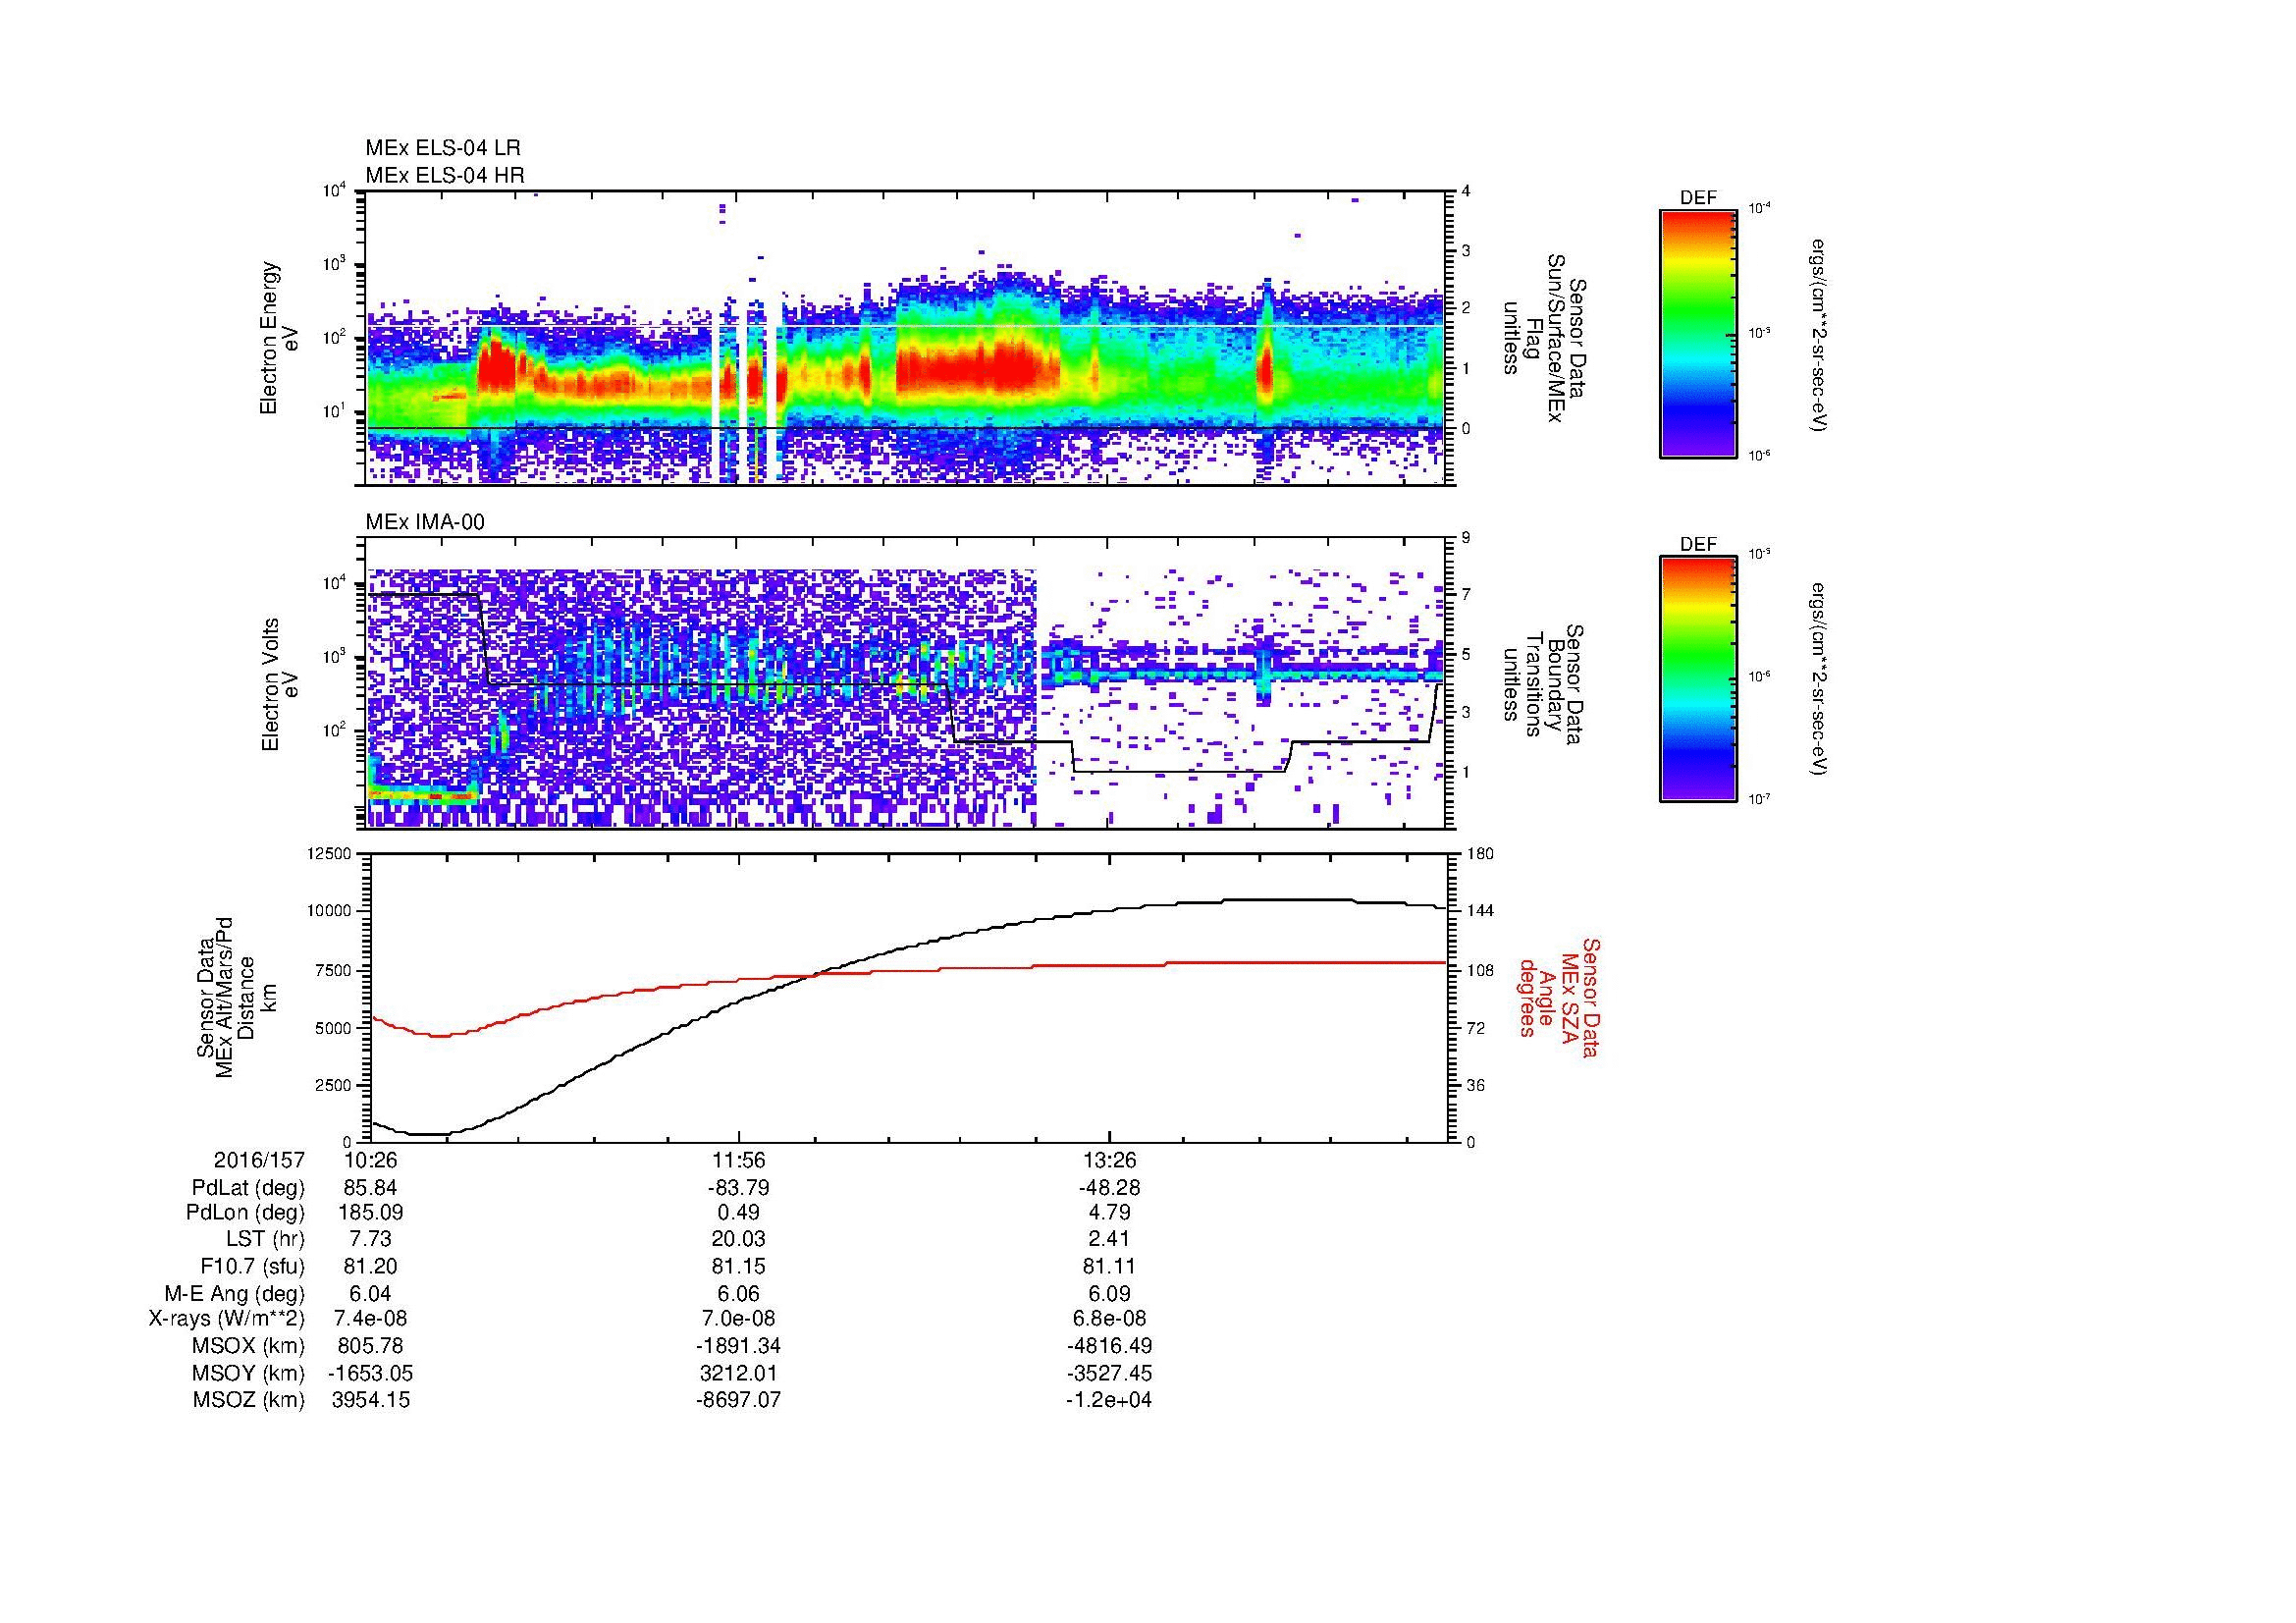Click the PdLat value -48.28
The image size is (2296, 1623).
pyautogui.click(x=1109, y=1188)
